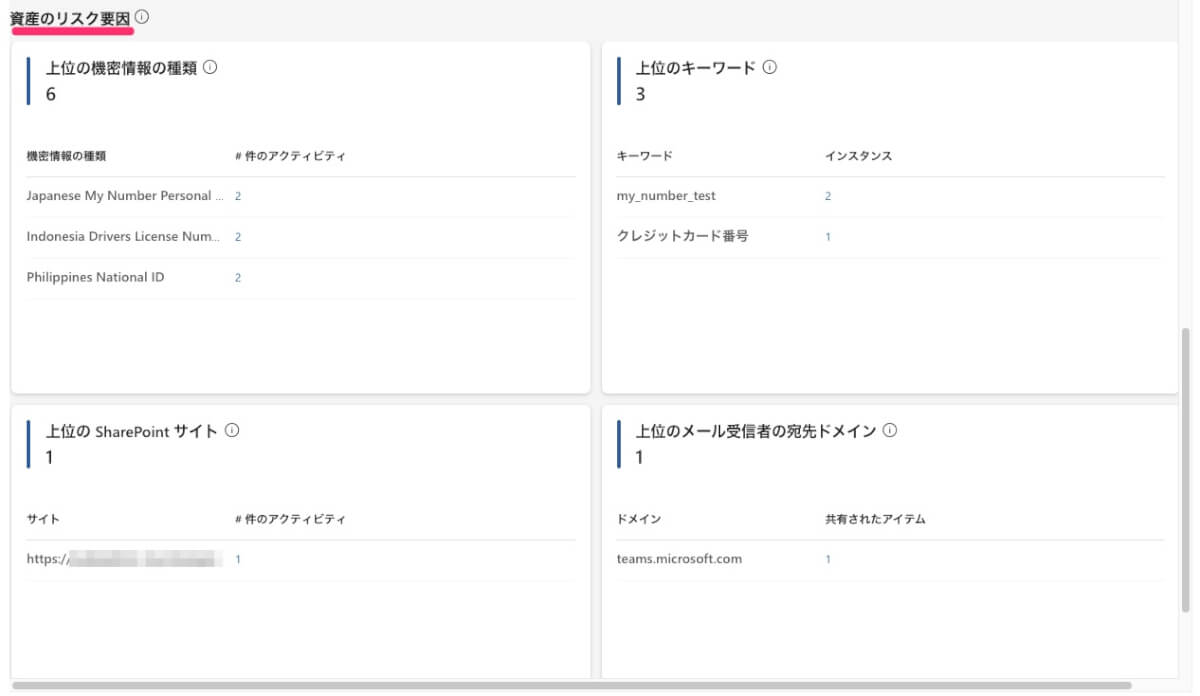Screen dimensions: 1200x696
Task: Click shared items count for teams.microsoft.com
Action: click(x=828, y=560)
